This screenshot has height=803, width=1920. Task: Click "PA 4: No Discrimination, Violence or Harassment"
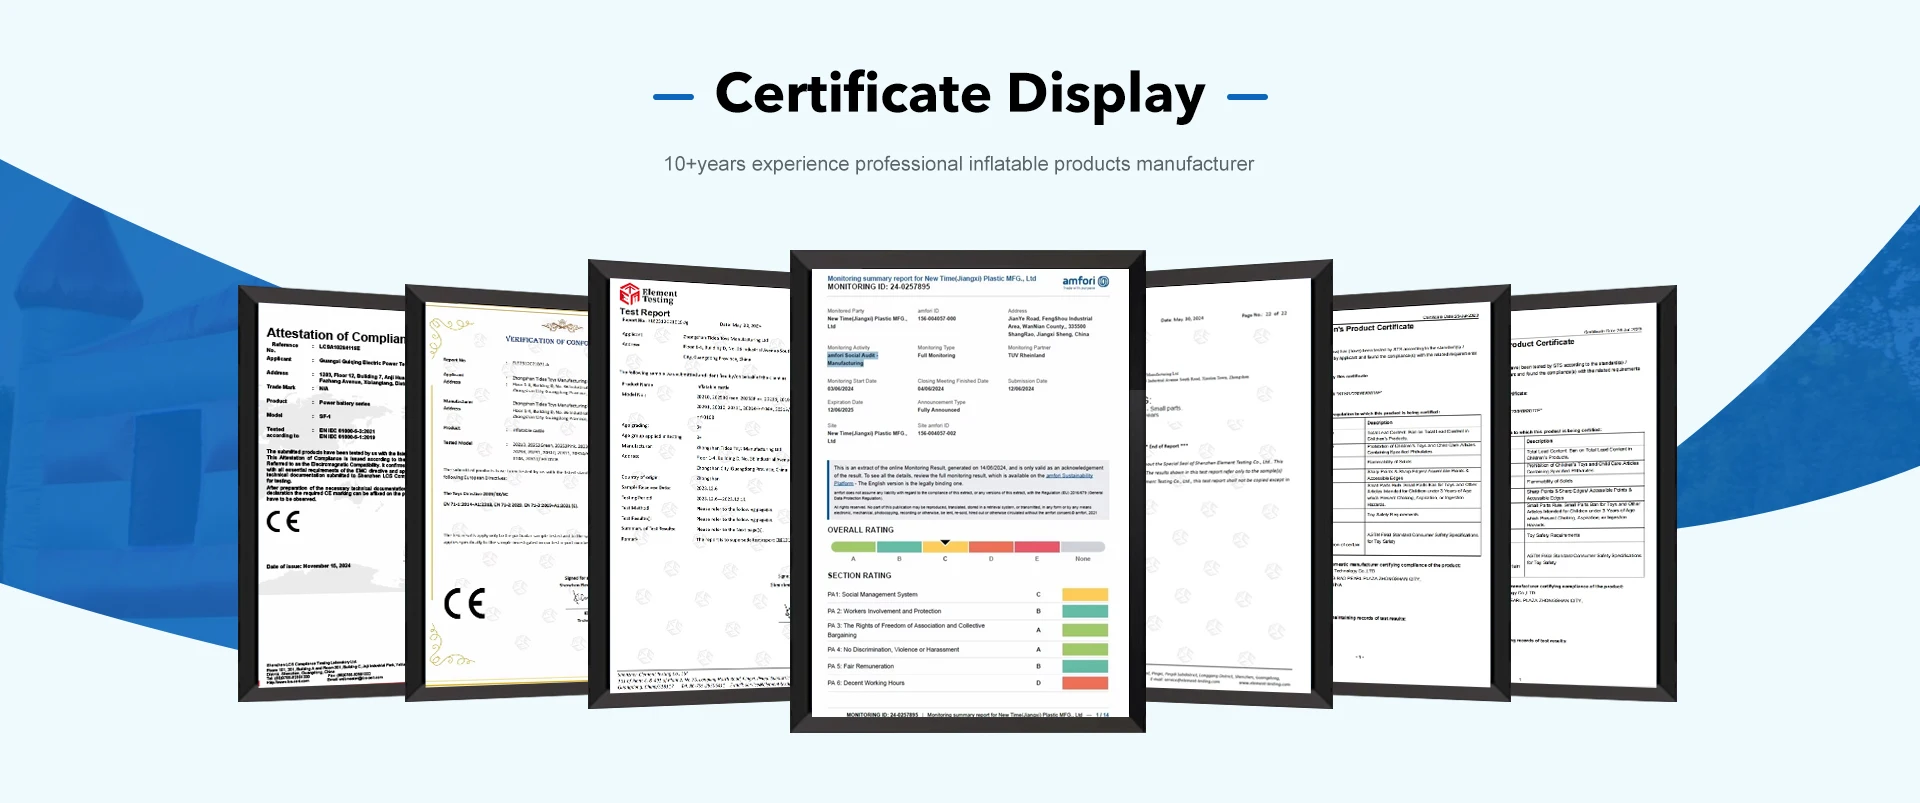click(893, 650)
